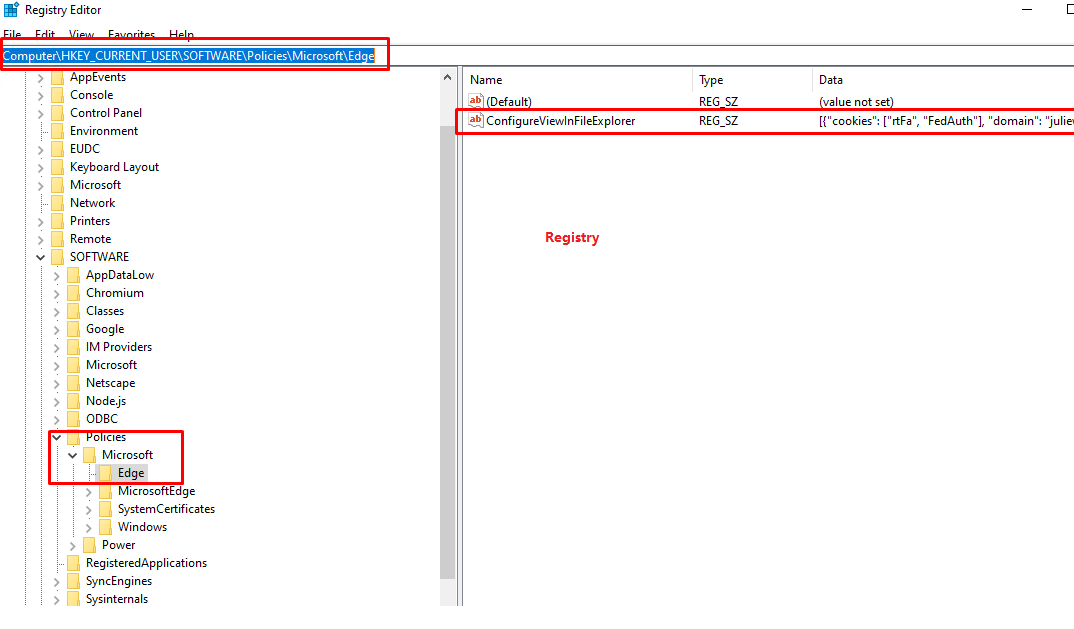
Task: Click the ab icon beside (Default) value
Action: tap(475, 101)
